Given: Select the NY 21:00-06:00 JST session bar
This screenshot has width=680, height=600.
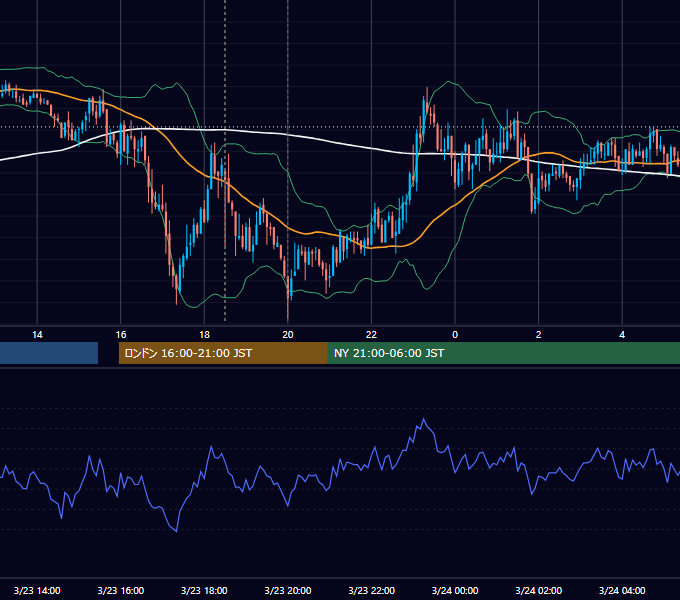Looking at the screenshot, I should pos(504,353).
